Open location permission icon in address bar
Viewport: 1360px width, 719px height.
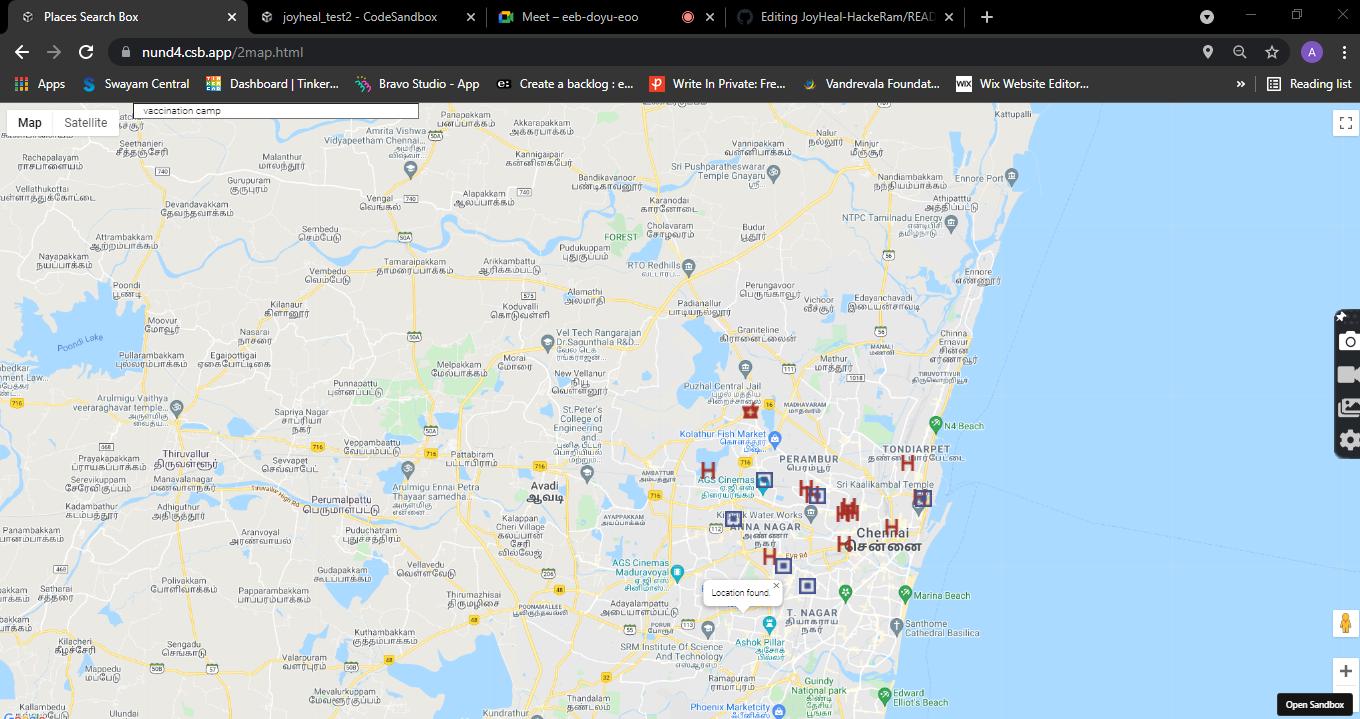click(1208, 52)
